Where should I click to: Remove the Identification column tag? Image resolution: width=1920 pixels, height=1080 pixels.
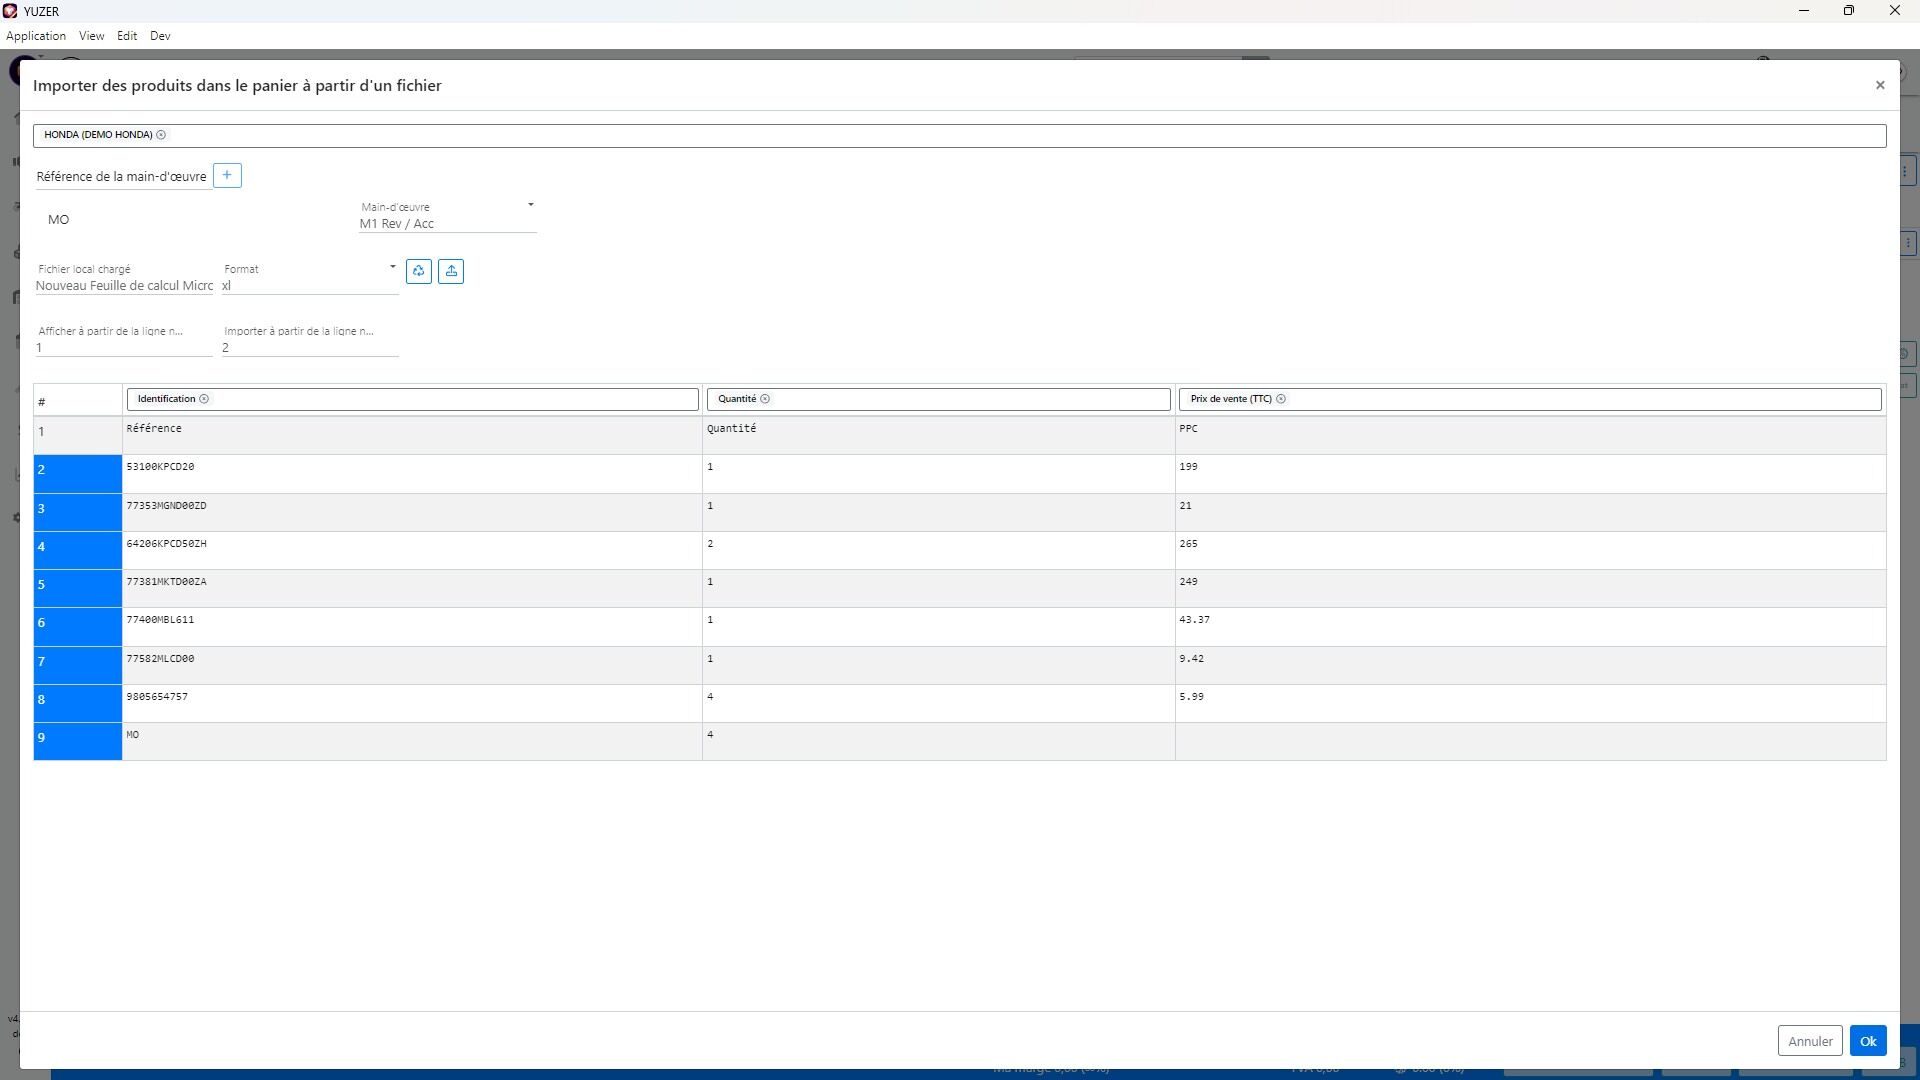coord(204,399)
